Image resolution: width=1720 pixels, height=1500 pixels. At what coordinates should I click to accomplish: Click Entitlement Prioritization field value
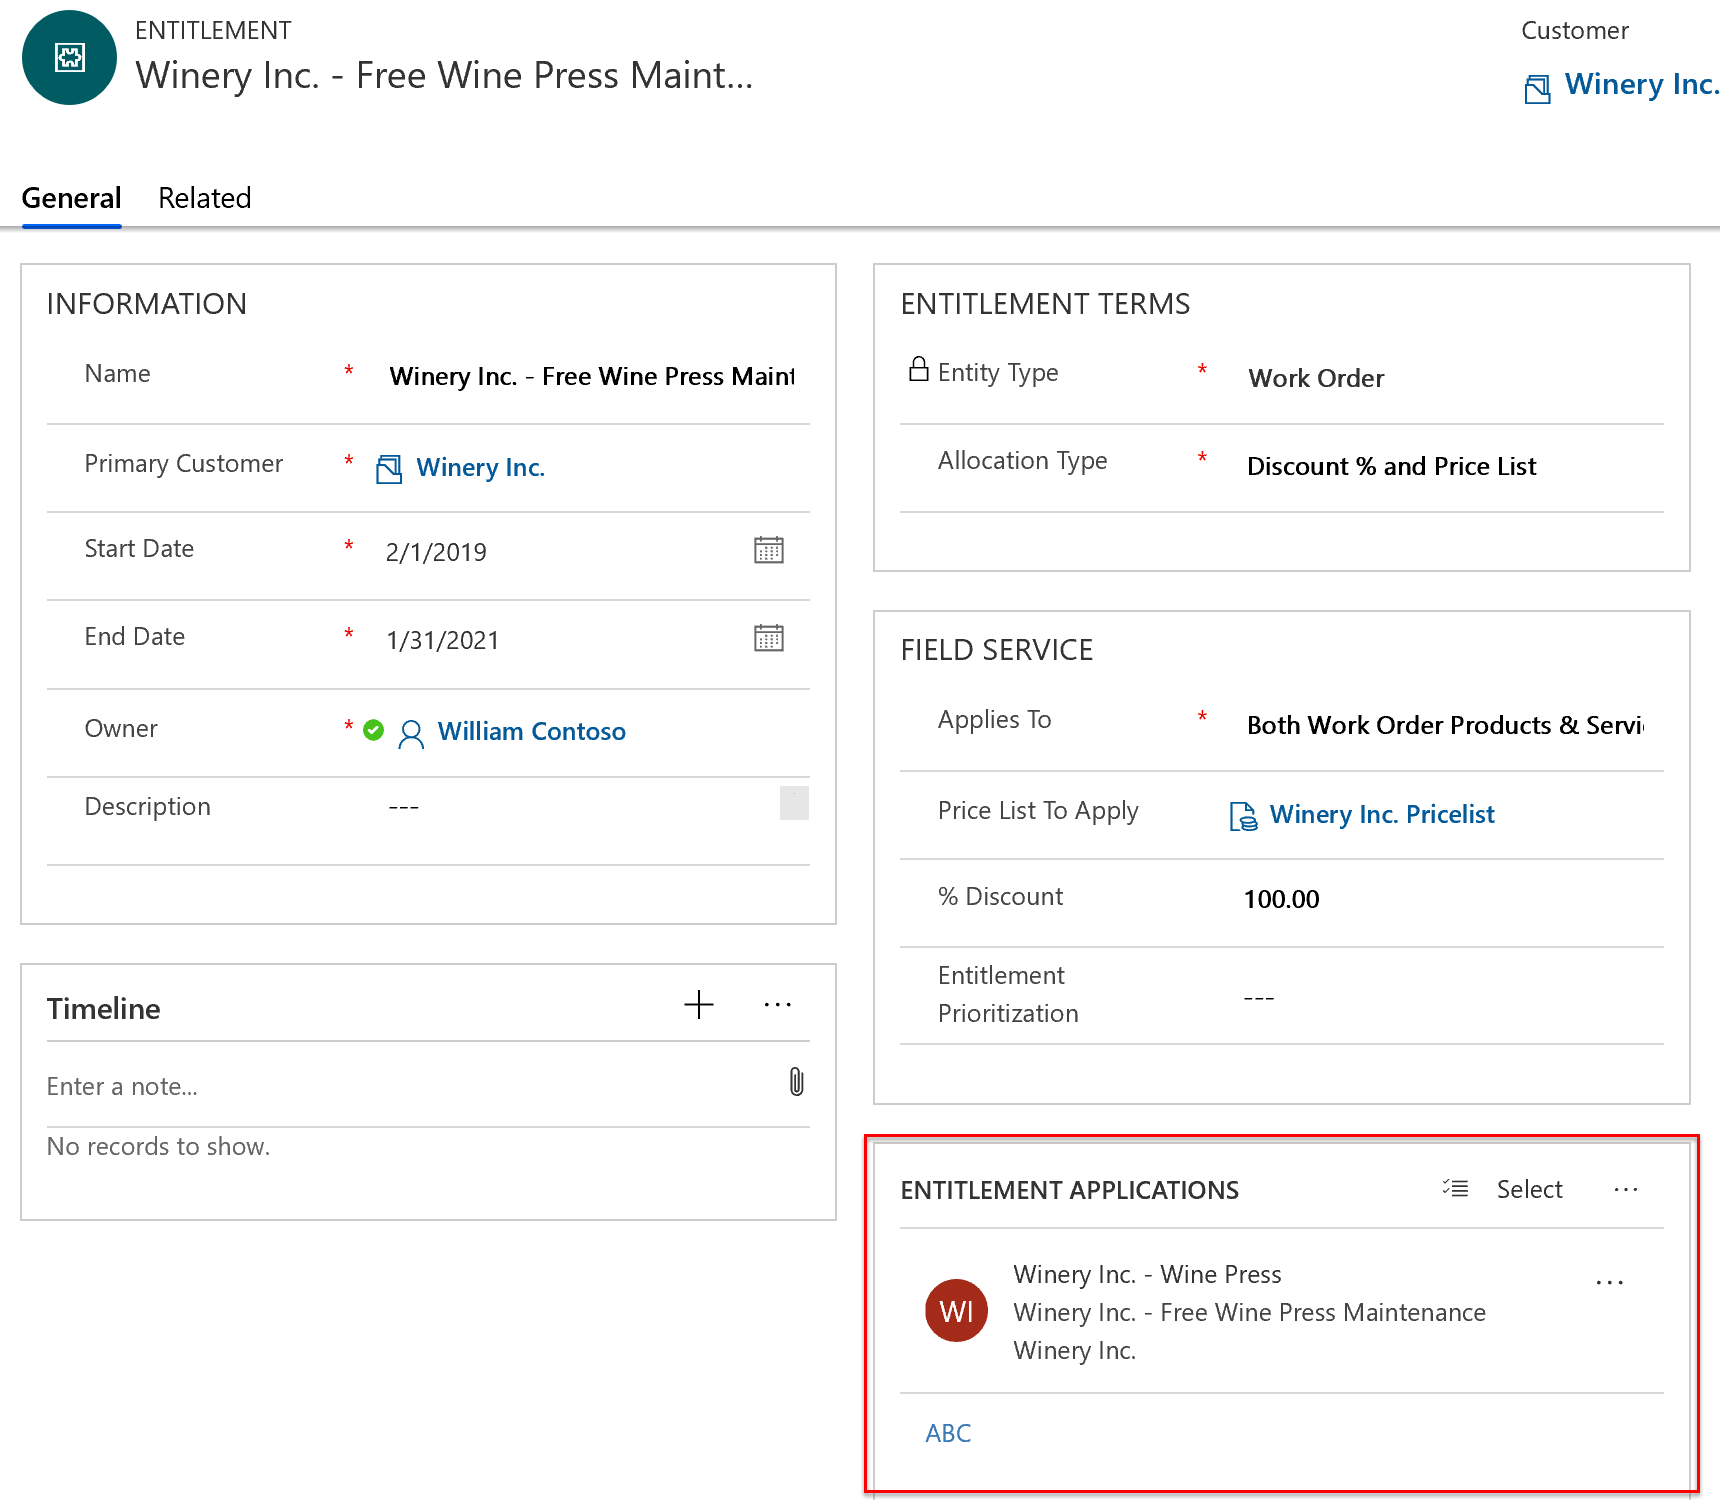click(x=1259, y=998)
